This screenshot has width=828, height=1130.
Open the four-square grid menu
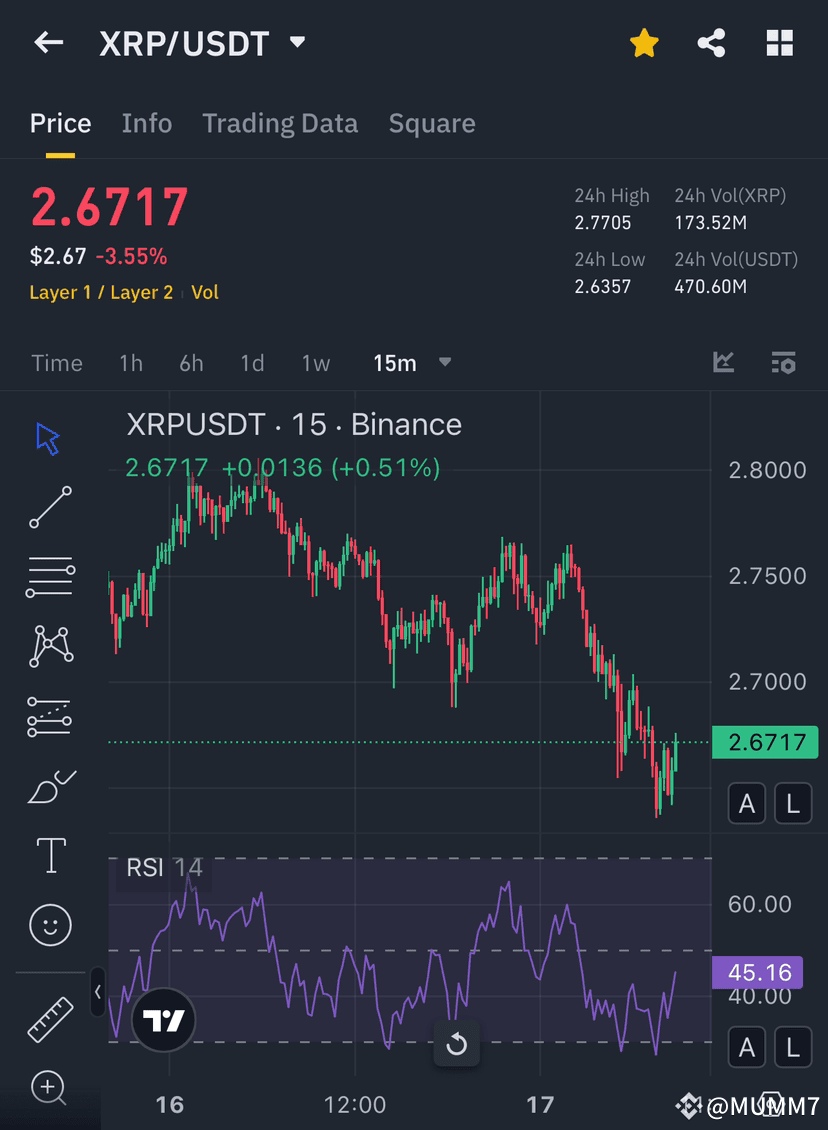[779, 43]
